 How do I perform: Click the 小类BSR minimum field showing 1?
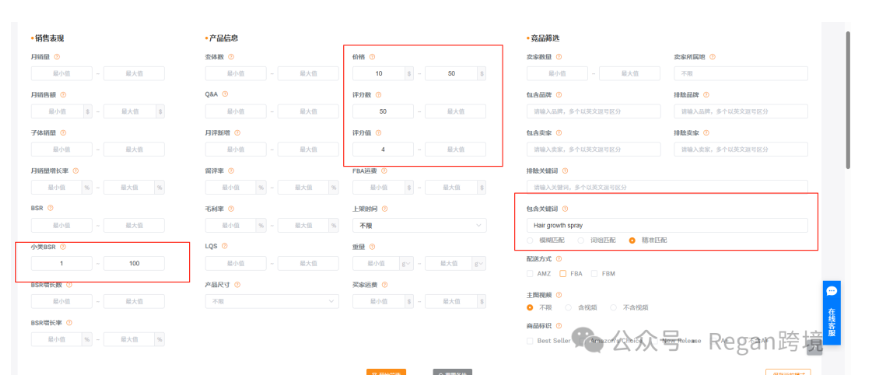click(x=62, y=264)
